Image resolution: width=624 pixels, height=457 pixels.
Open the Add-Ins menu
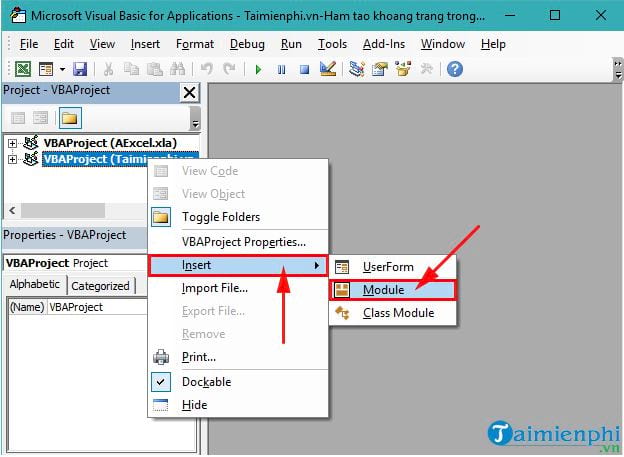(384, 44)
